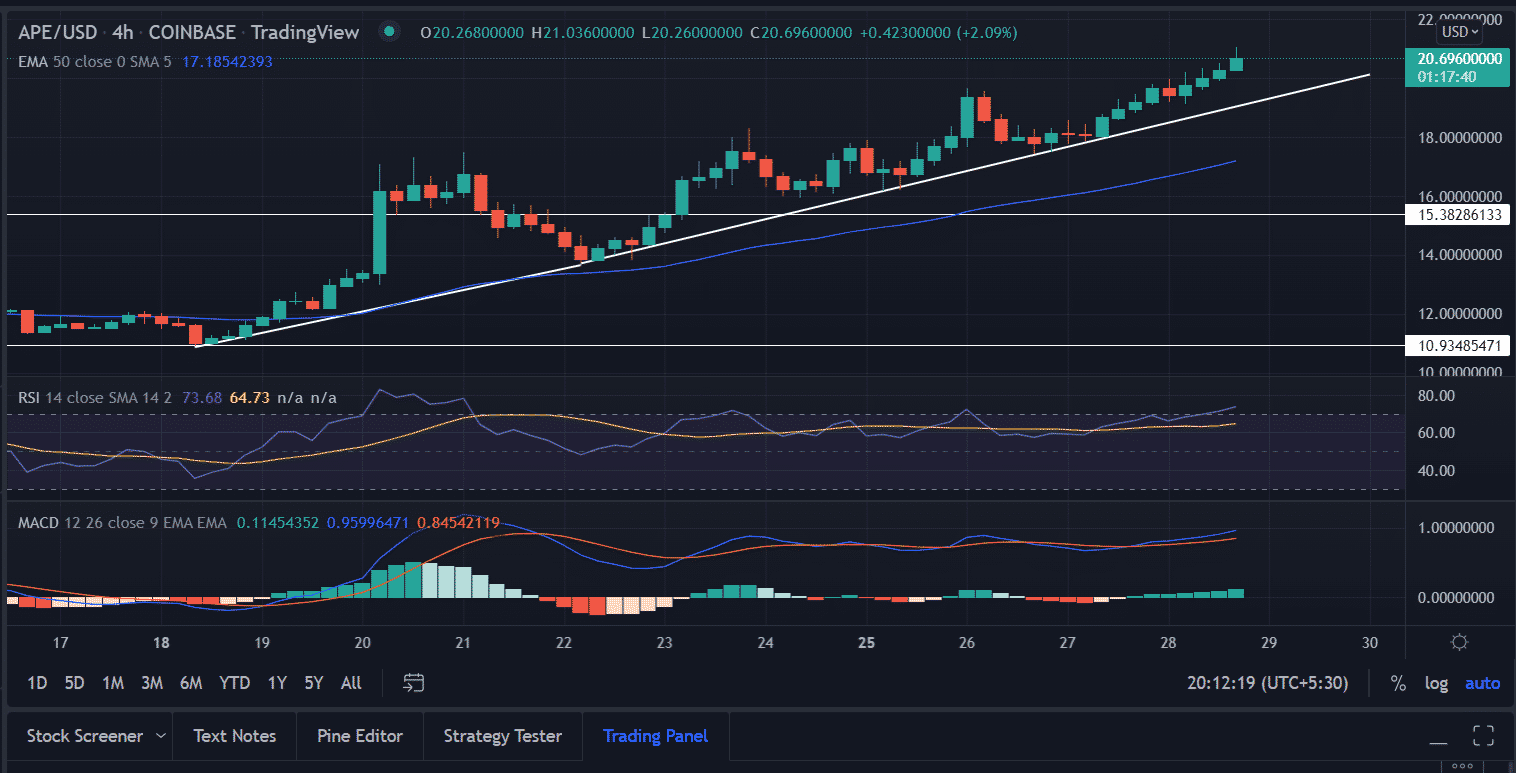This screenshot has height=773, width=1516.
Task: Toggle log scale mode
Action: [x=1436, y=683]
